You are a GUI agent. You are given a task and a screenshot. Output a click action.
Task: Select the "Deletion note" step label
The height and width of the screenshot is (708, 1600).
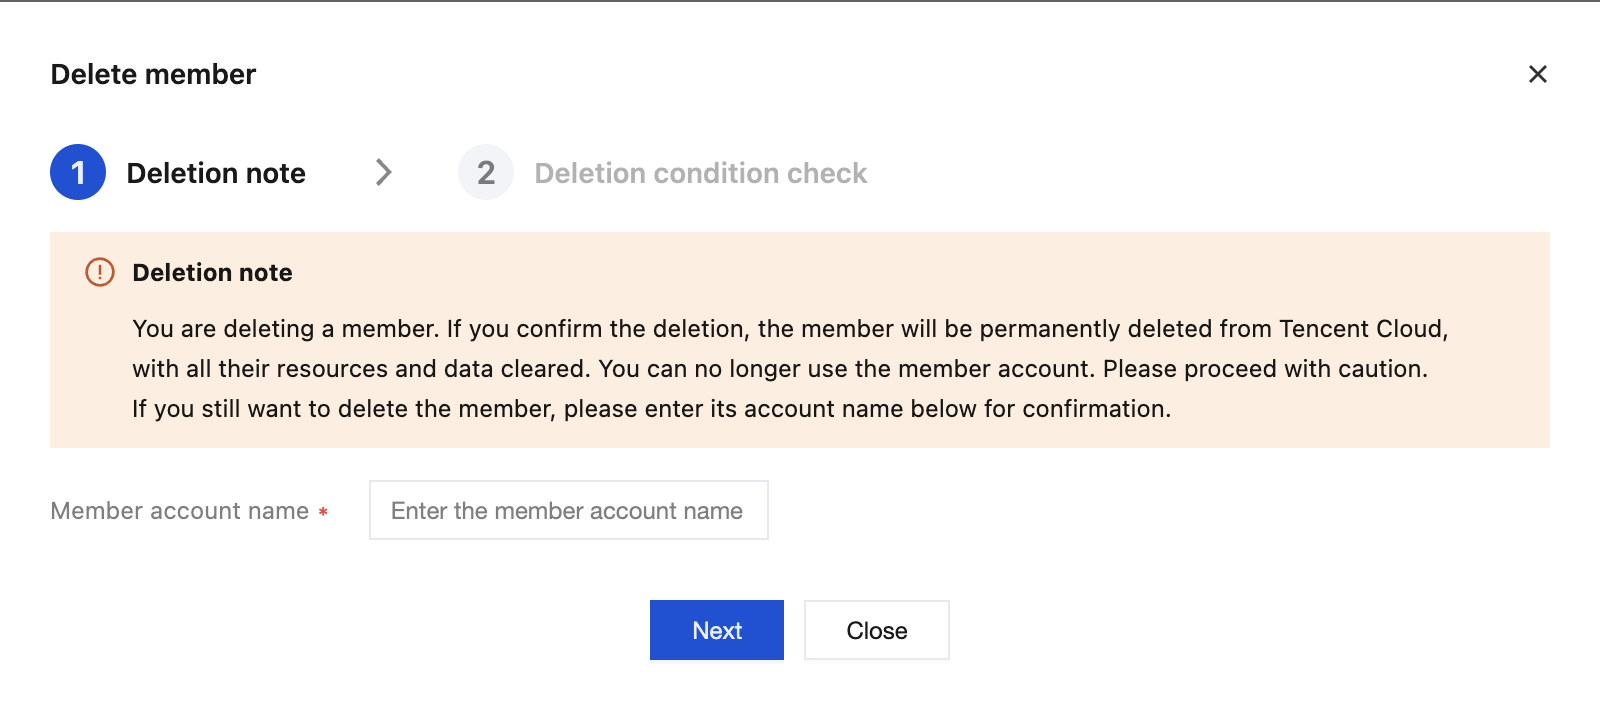coord(216,173)
